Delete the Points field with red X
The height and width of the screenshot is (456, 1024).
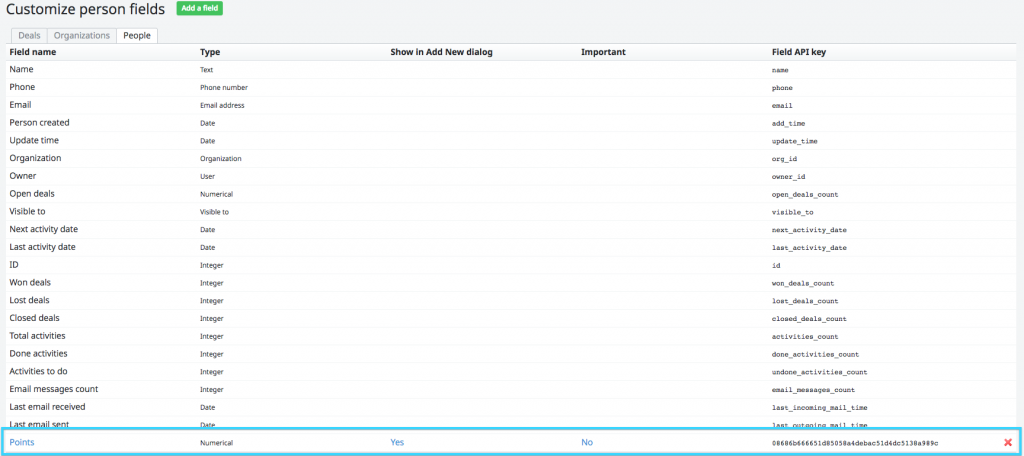pos(1008,442)
